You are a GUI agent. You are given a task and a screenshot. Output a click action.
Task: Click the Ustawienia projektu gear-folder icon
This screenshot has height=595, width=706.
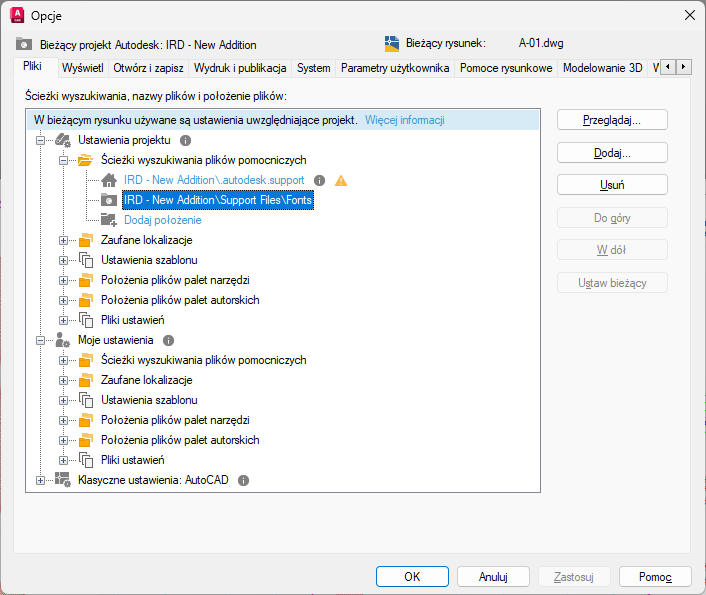[64, 140]
